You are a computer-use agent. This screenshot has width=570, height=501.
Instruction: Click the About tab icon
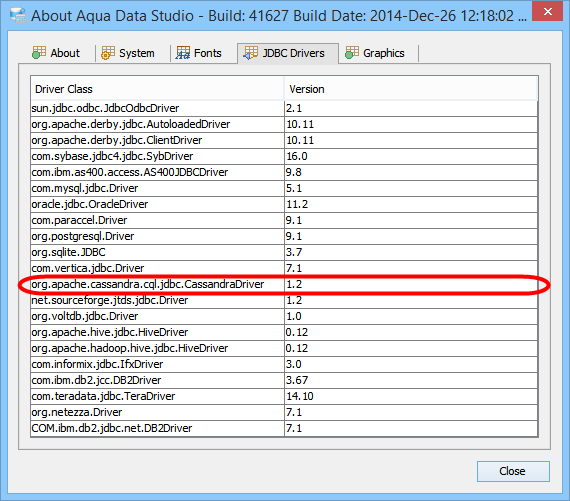39,53
